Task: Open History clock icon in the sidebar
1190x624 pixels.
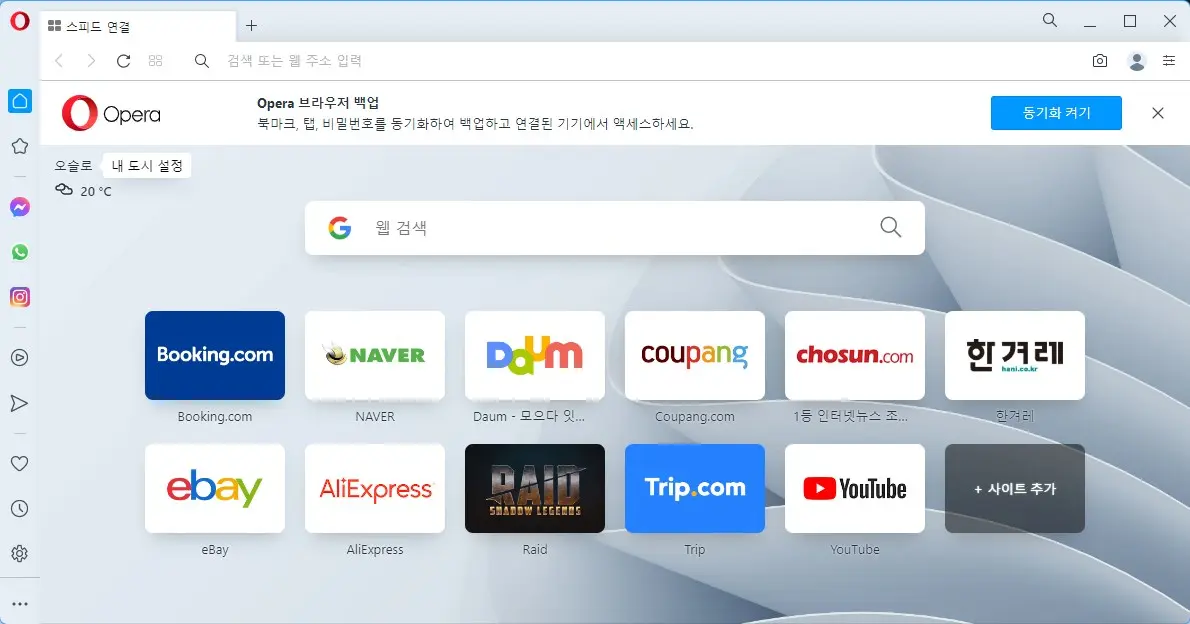Action: tap(20, 509)
